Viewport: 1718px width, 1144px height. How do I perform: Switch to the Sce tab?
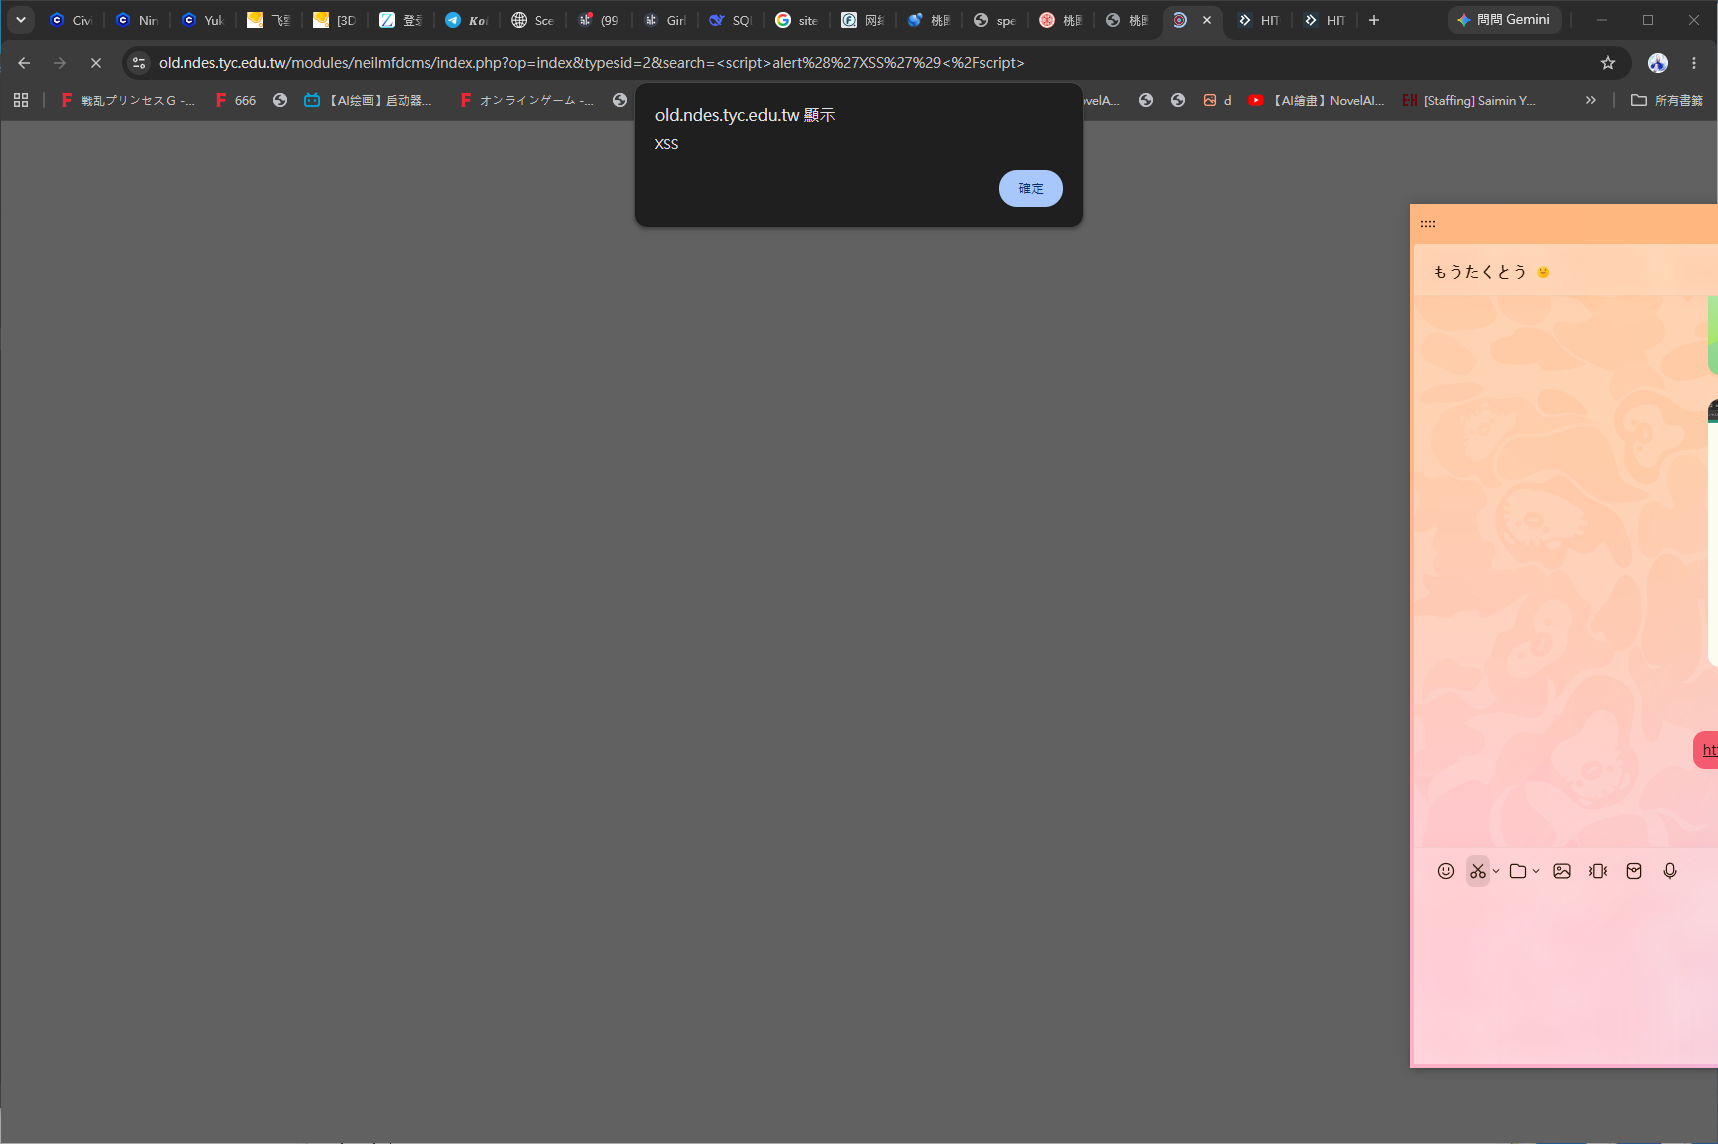point(533,20)
